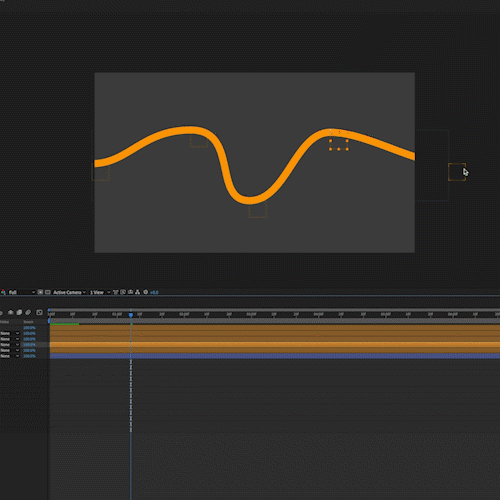Image resolution: width=500 pixels, height=500 pixels.
Task: Open the 1 View layout dropdown
Action: (100, 292)
